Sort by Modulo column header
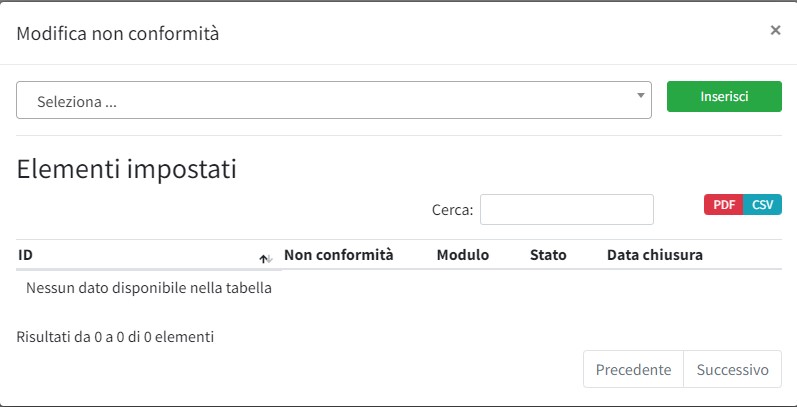 click(463, 255)
